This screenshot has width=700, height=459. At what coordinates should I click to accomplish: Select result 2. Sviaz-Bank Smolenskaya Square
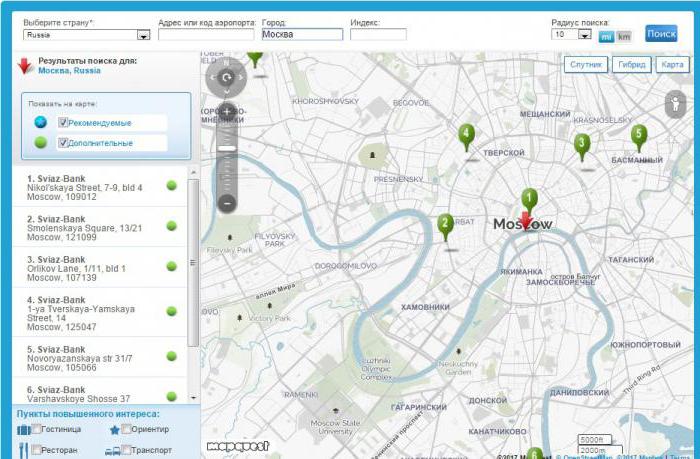point(100,227)
